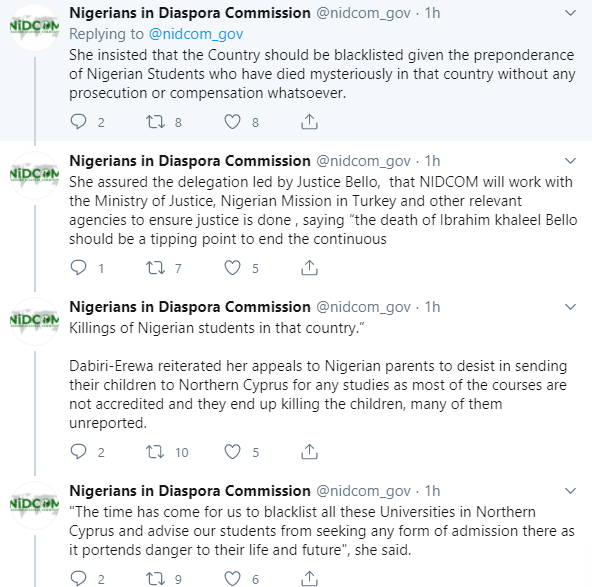Retweet the tweet with 10 retweets

(156, 451)
